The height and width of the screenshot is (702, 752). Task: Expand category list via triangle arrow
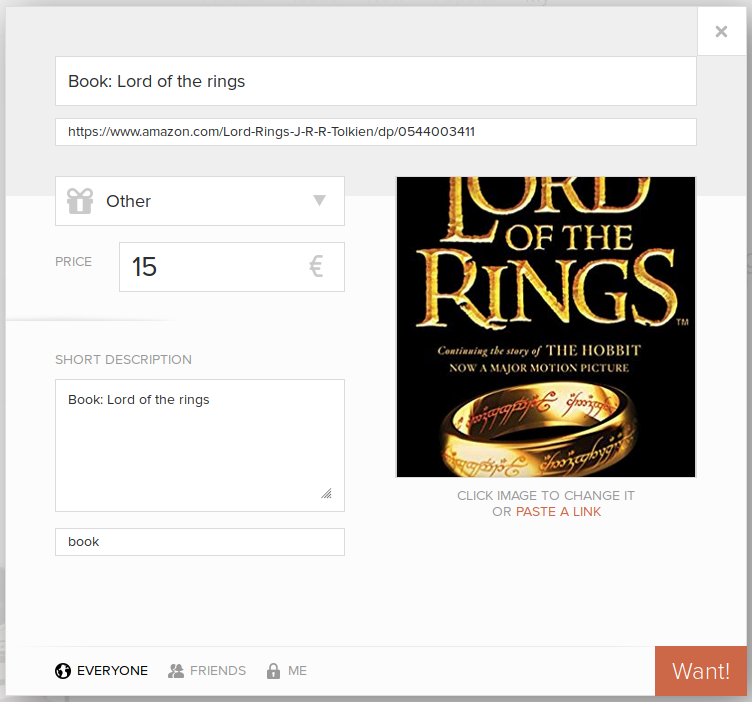point(319,200)
